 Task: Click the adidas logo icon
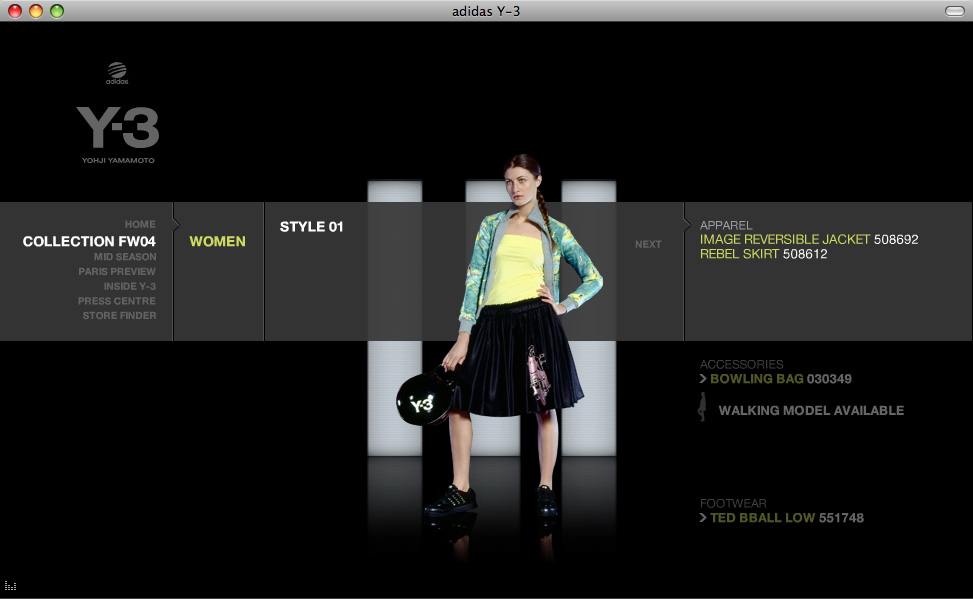coord(117,73)
